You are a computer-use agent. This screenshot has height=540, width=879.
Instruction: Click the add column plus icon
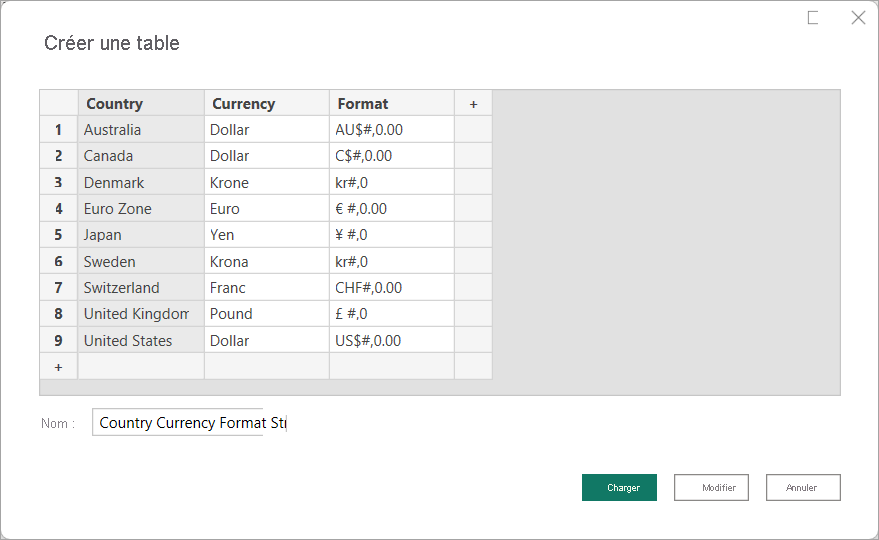click(473, 103)
